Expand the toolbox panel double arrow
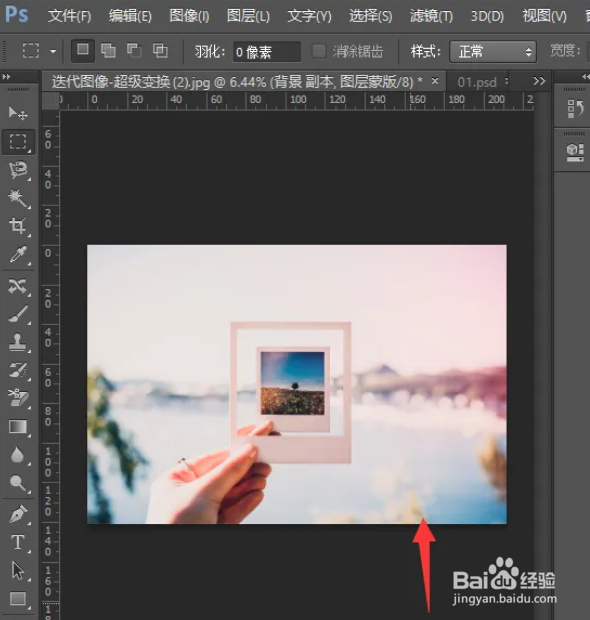The width and height of the screenshot is (590, 620). (6, 77)
